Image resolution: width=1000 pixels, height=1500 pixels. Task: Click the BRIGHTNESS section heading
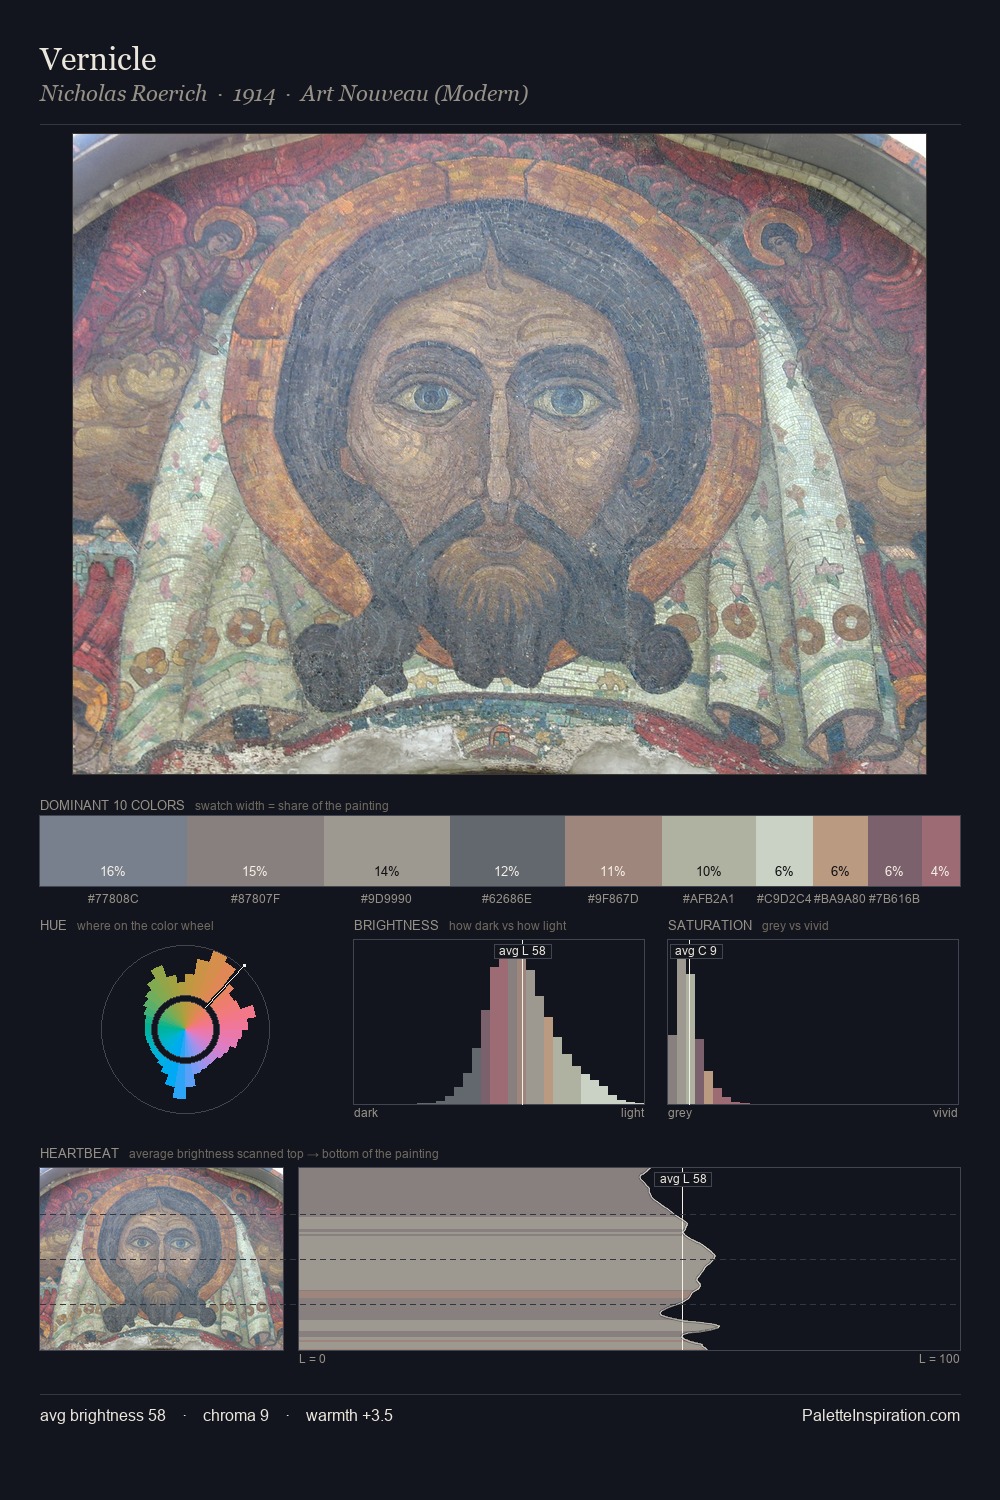(396, 925)
